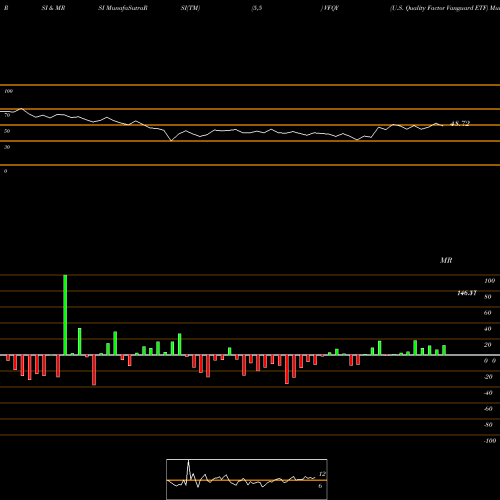Image resolution: width=500 pixels, height=500 pixels.
Task: Click RSI axis label 70
Action: click(7, 115)
